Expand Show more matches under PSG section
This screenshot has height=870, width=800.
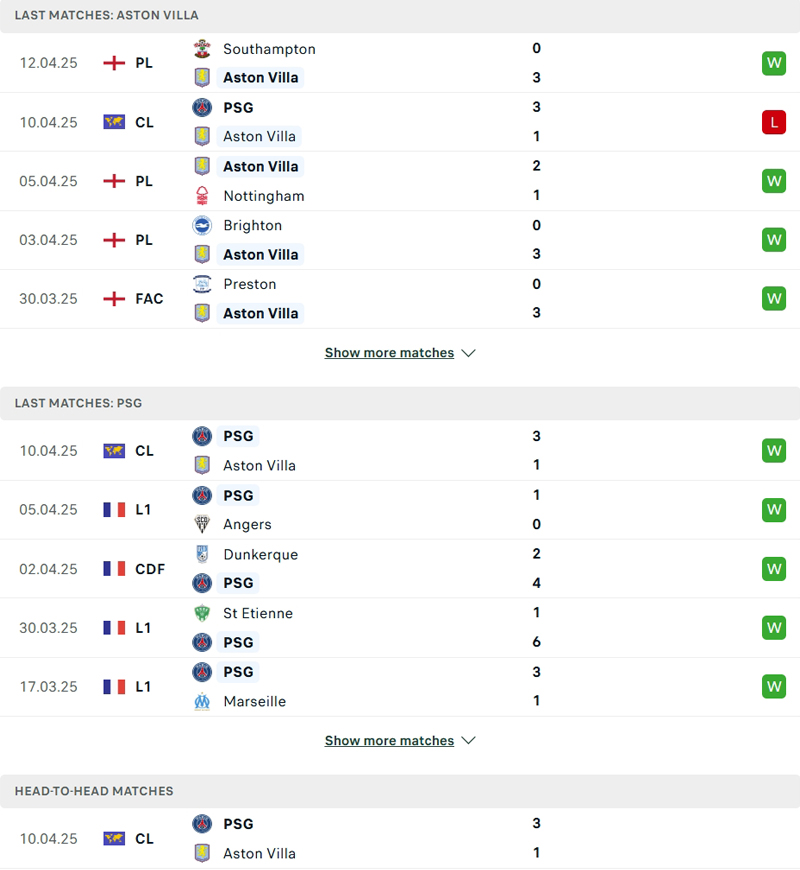click(390, 740)
